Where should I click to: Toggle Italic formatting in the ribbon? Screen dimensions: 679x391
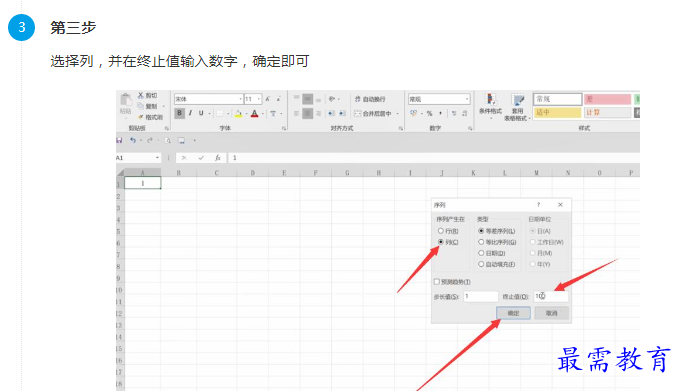pos(190,113)
